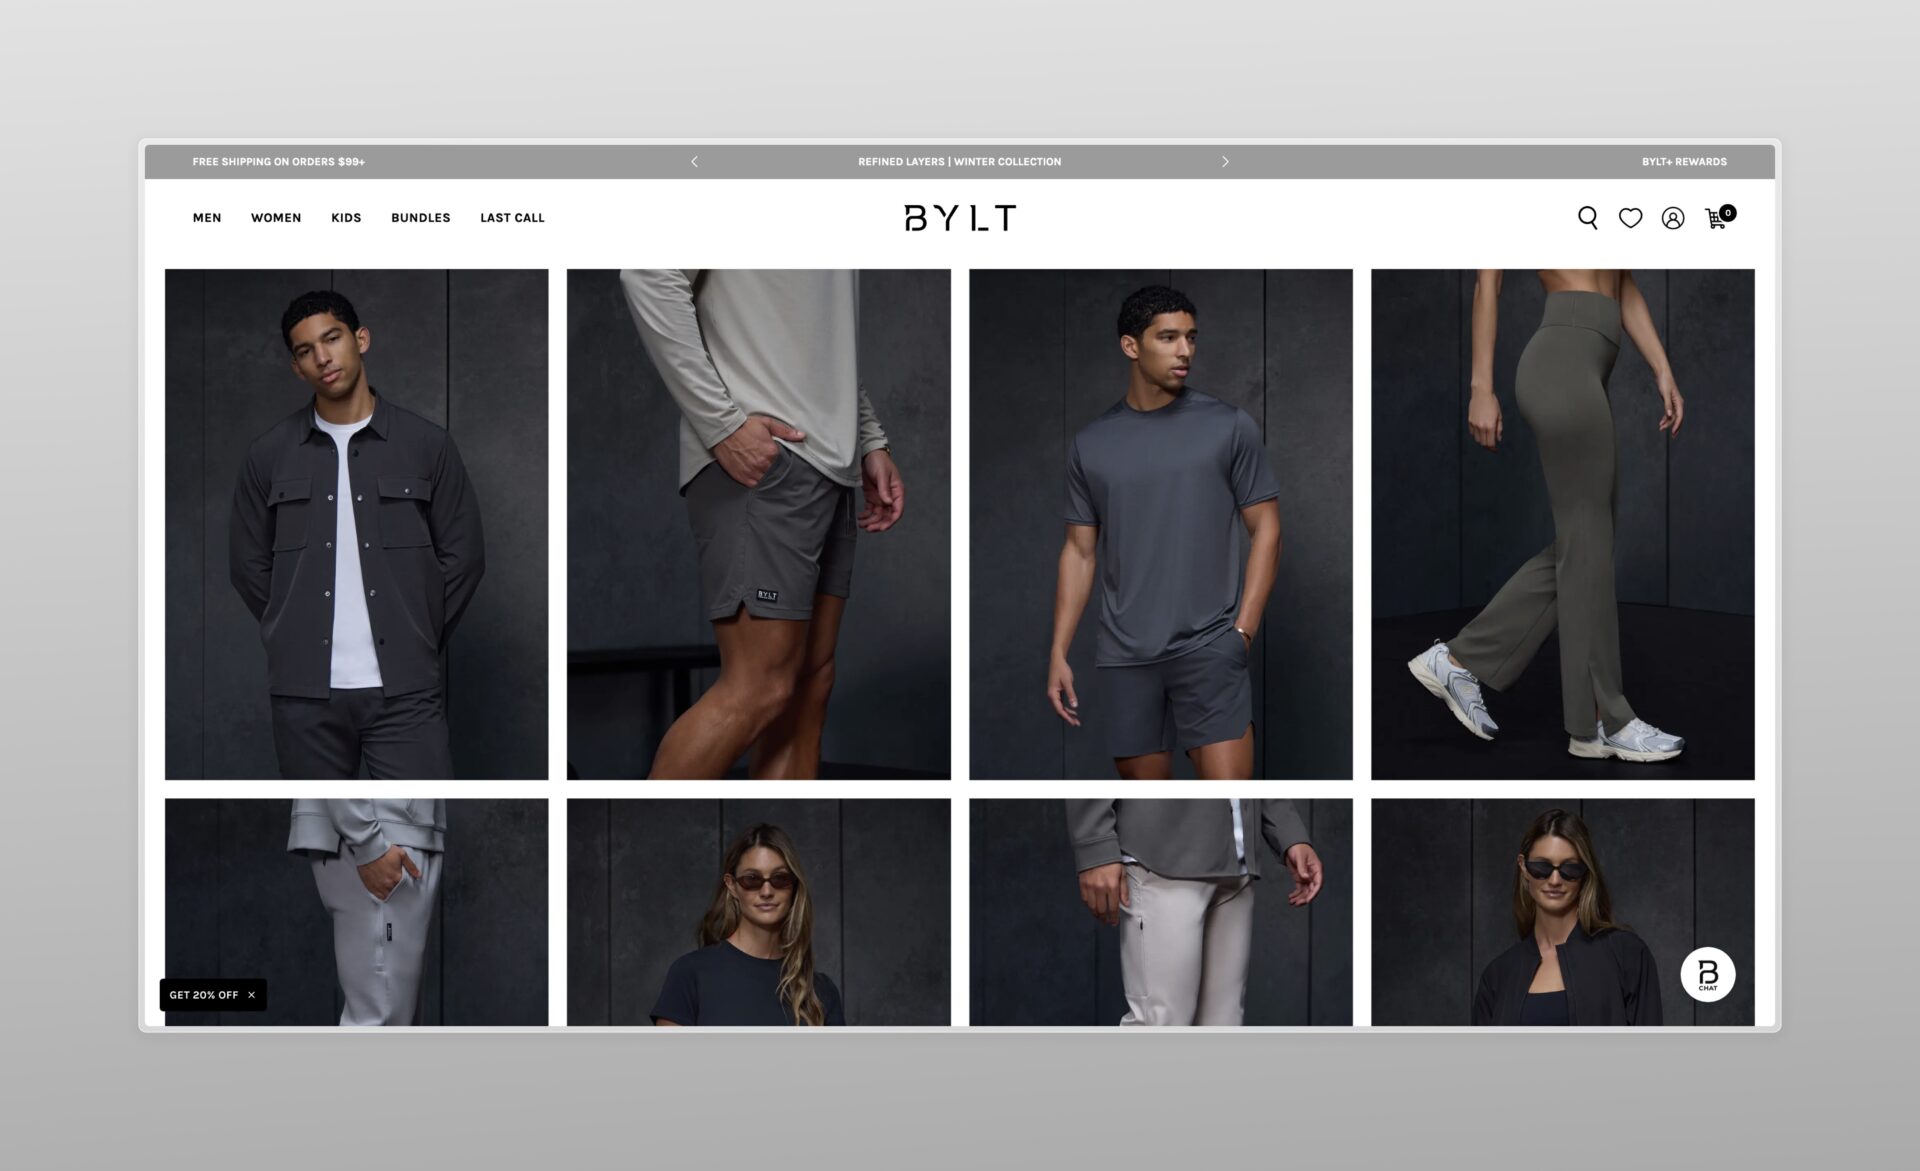Select the olive flare leggings product image
This screenshot has height=1171, width=1920.
(x=1562, y=524)
